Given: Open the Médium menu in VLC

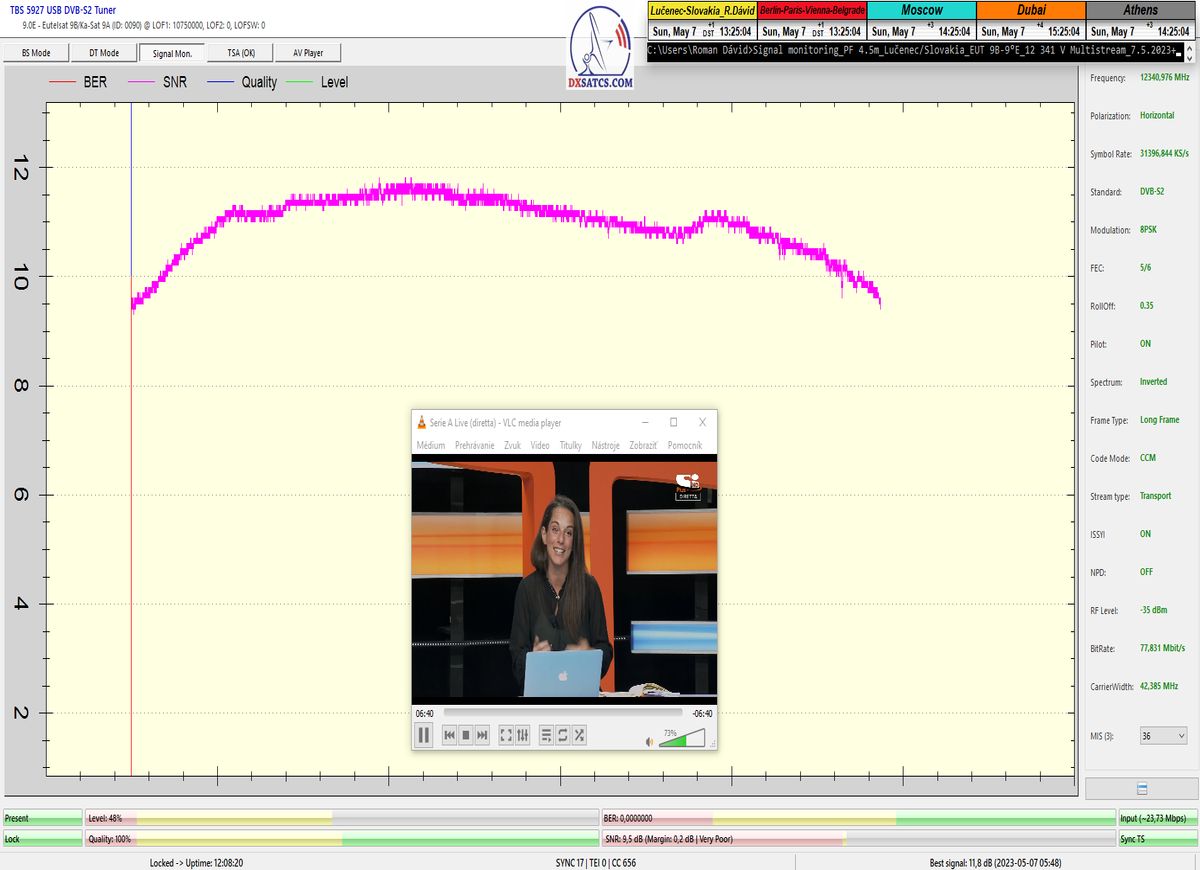Looking at the screenshot, I should tap(431, 445).
